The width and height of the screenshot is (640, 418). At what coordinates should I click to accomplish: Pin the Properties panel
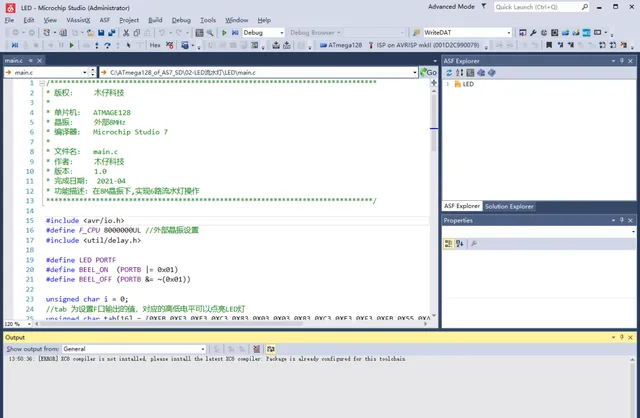point(622,220)
